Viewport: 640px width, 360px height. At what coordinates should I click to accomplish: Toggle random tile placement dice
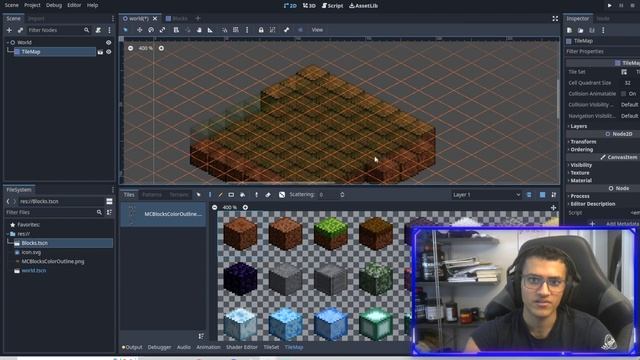pyautogui.click(x=282, y=195)
